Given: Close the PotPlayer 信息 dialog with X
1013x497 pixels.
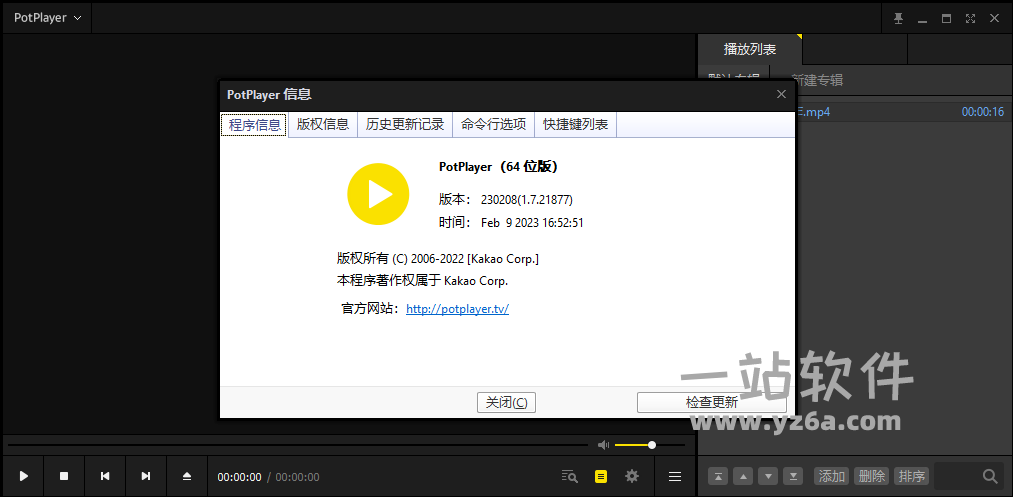Looking at the screenshot, I should click(x=781, y=94).
